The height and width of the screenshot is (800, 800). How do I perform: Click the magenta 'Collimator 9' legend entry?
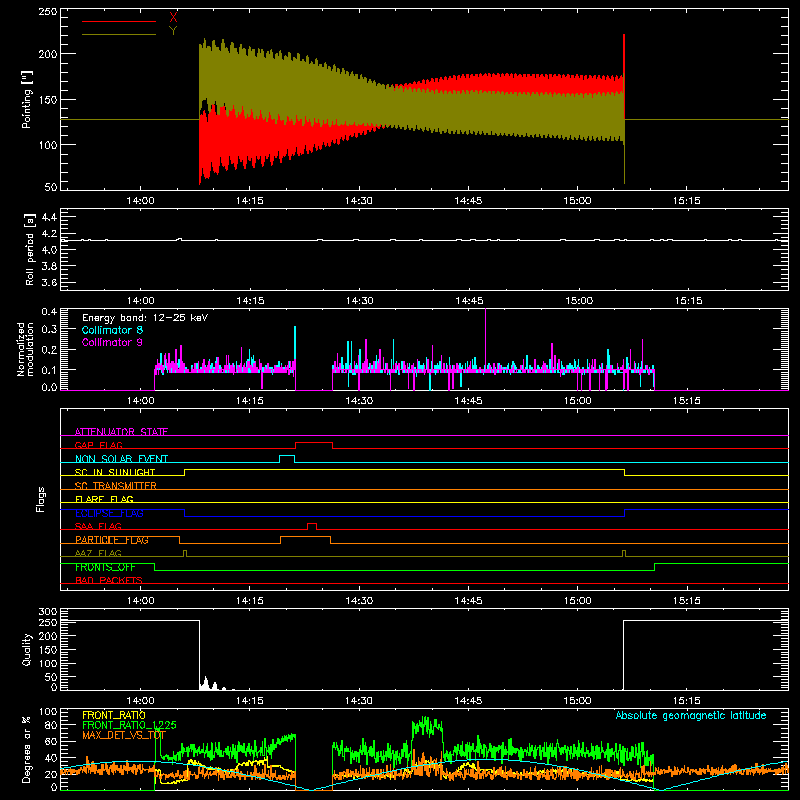112,342
